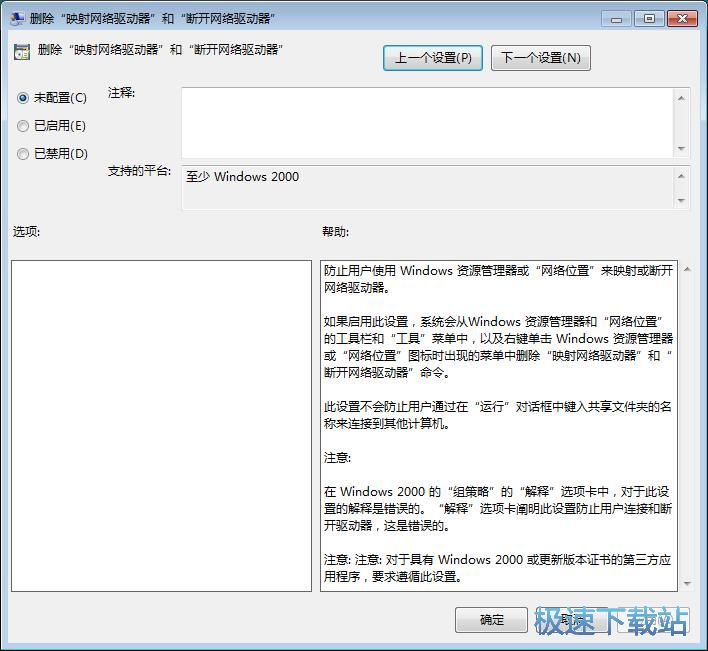Maximize the policy dialog window

pyautogui.click(x=649, y=19)
